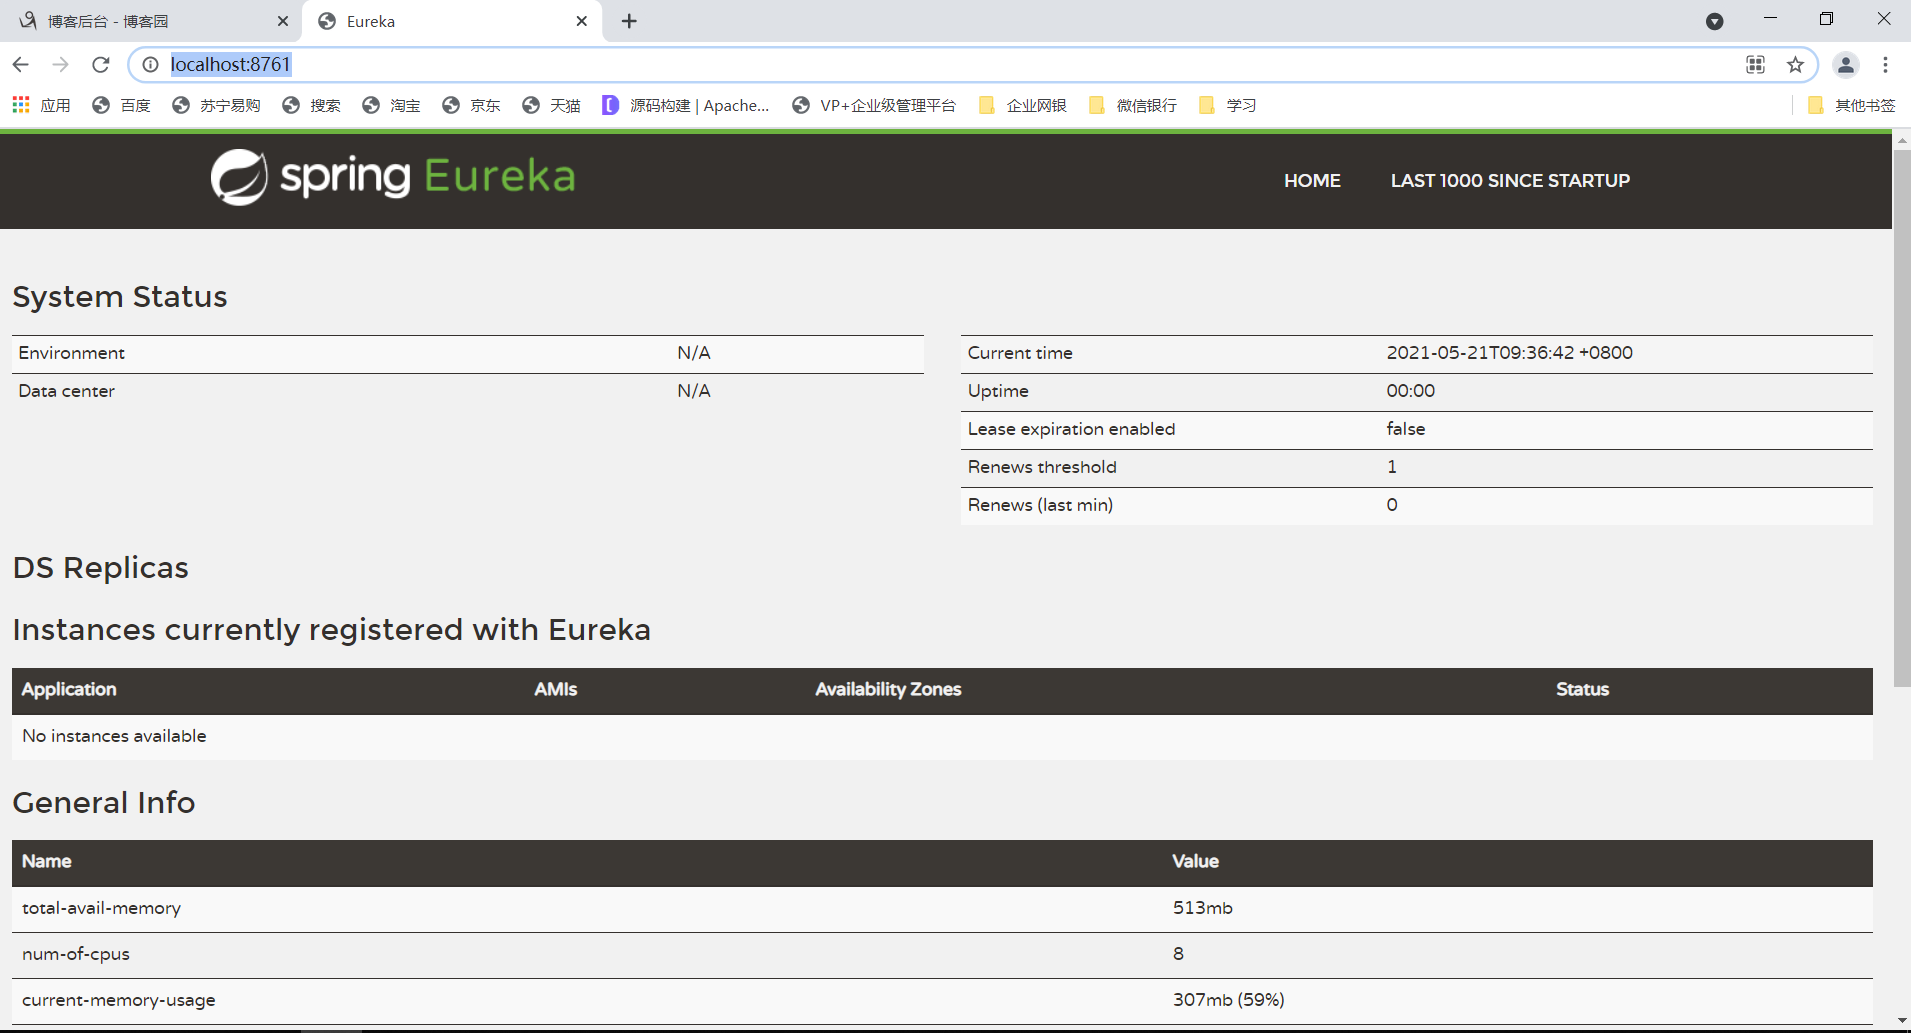The height and width of the screenshot is (1033, 1911).
Task: Open LAST 1000 SINCE STARTUP link
Action: click(1510, 181)
